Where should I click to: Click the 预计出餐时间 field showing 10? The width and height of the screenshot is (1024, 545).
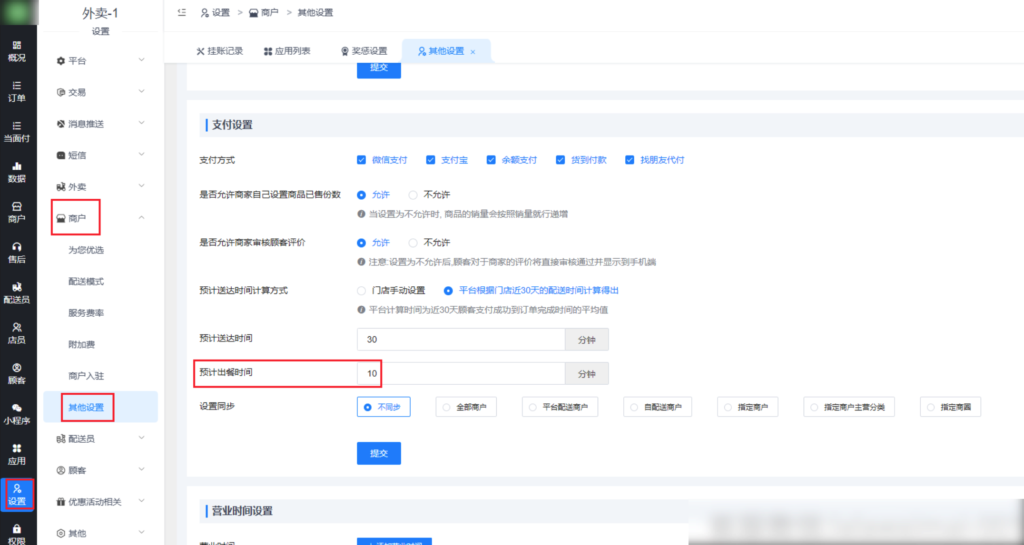(x=461, y=373)
